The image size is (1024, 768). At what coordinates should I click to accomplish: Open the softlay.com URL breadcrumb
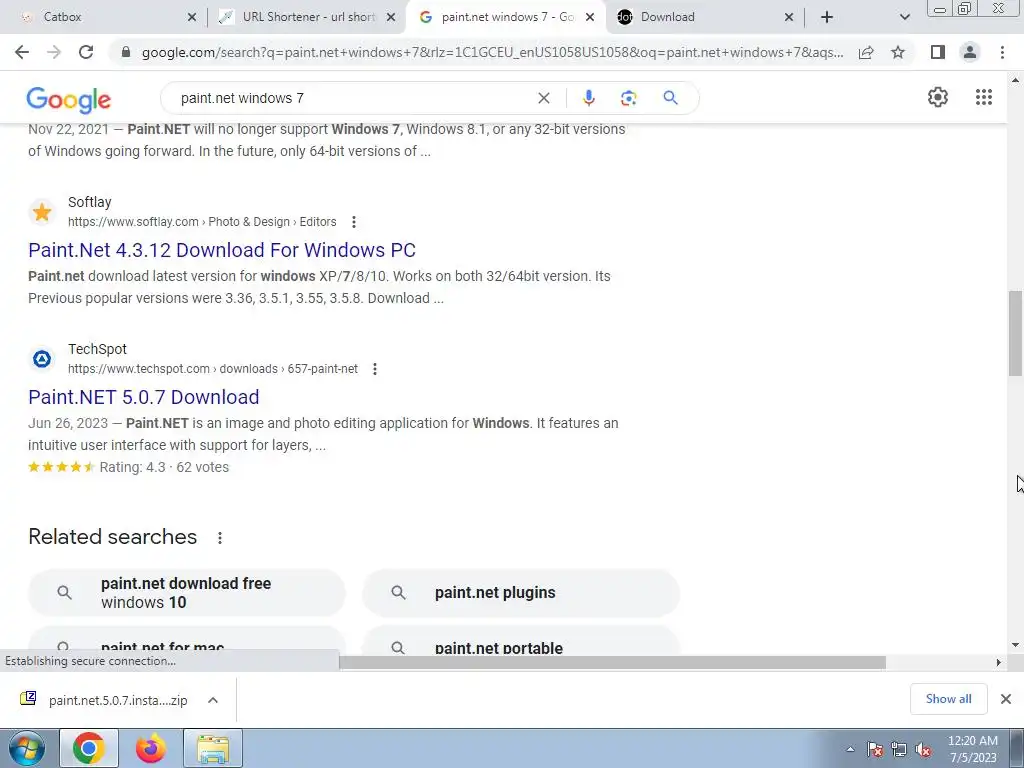pyautogui.click(x=202, y=222)
